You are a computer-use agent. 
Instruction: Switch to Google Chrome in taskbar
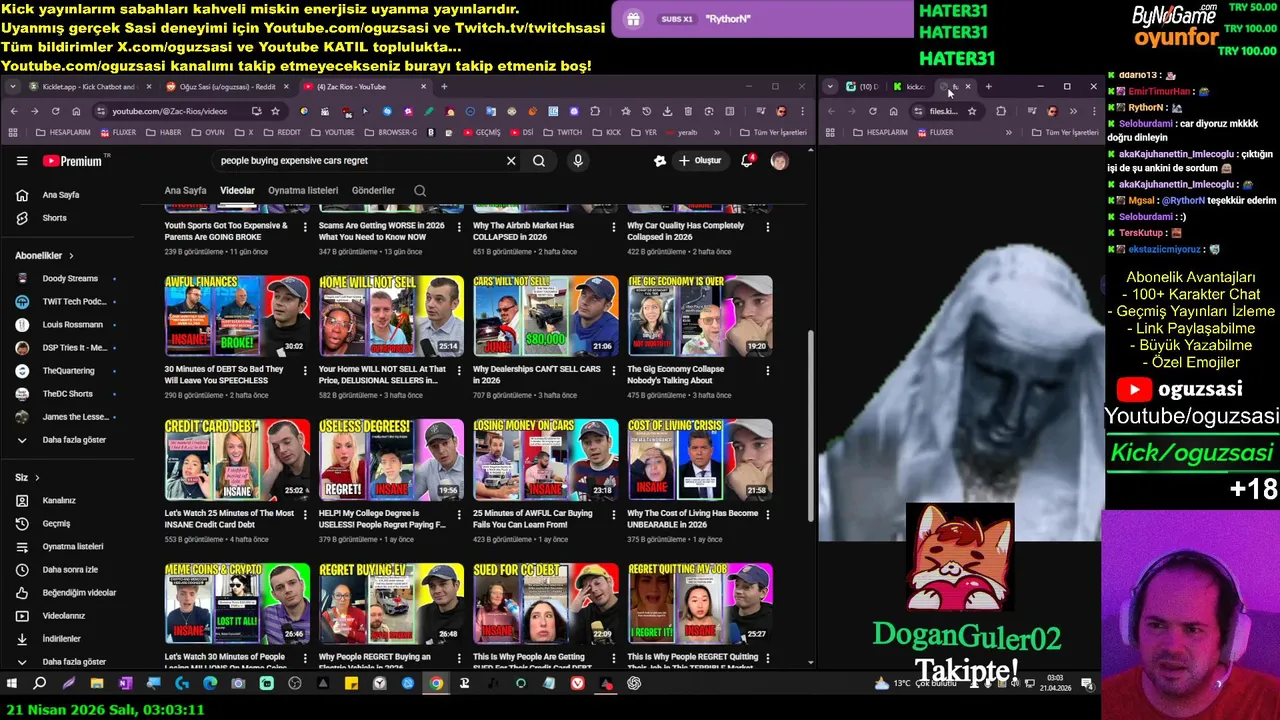coord(436,684)
